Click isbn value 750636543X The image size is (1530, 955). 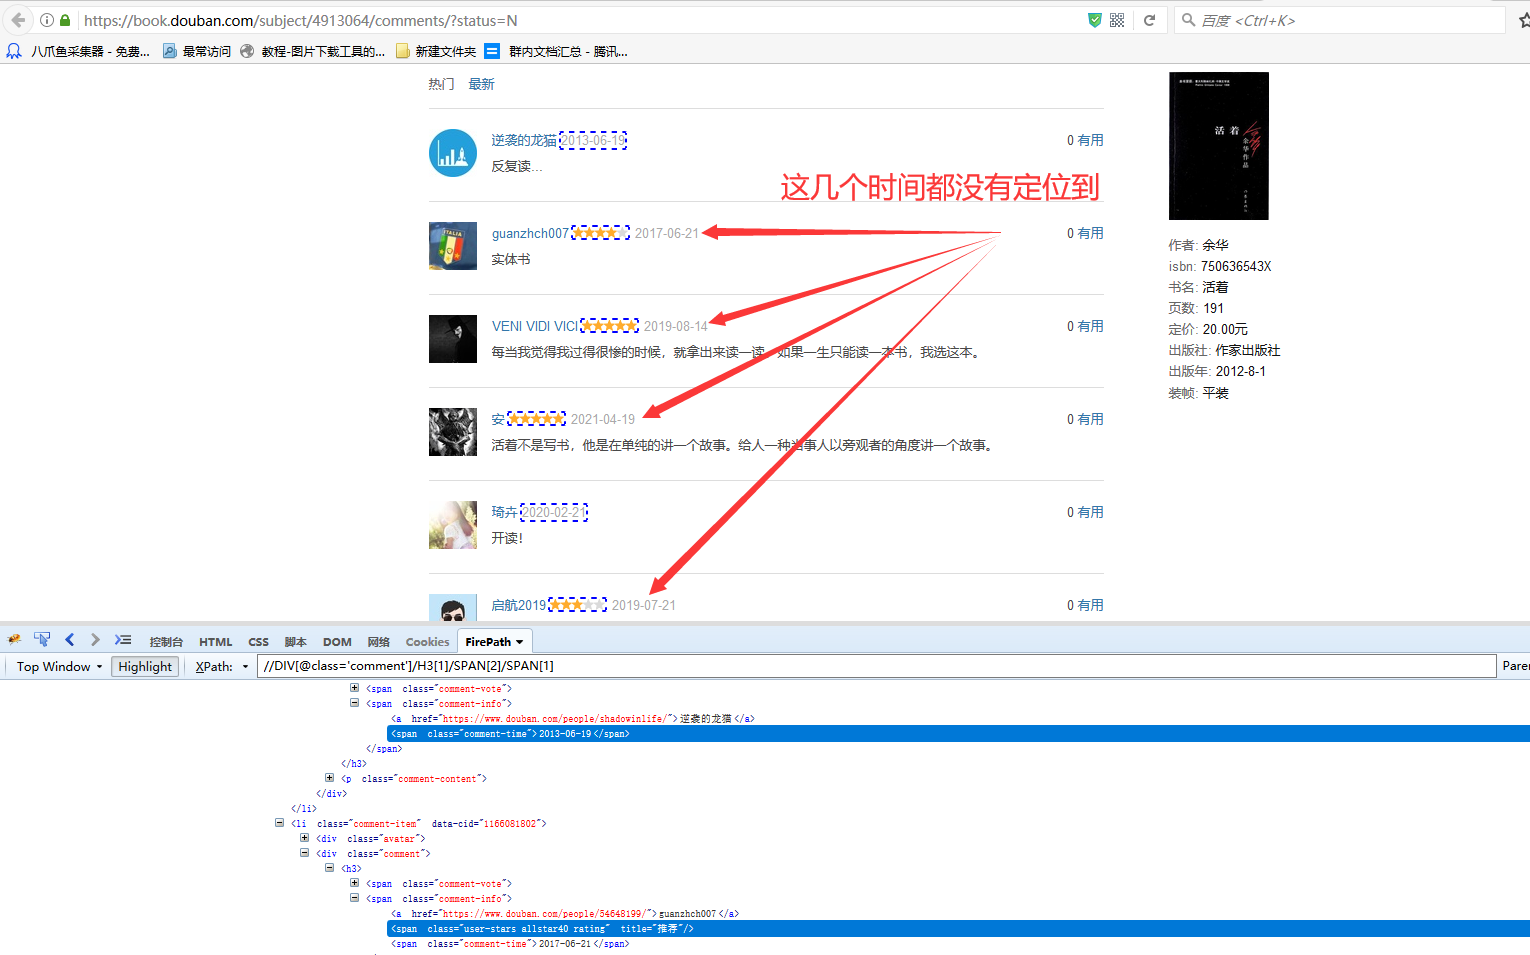1236,266
